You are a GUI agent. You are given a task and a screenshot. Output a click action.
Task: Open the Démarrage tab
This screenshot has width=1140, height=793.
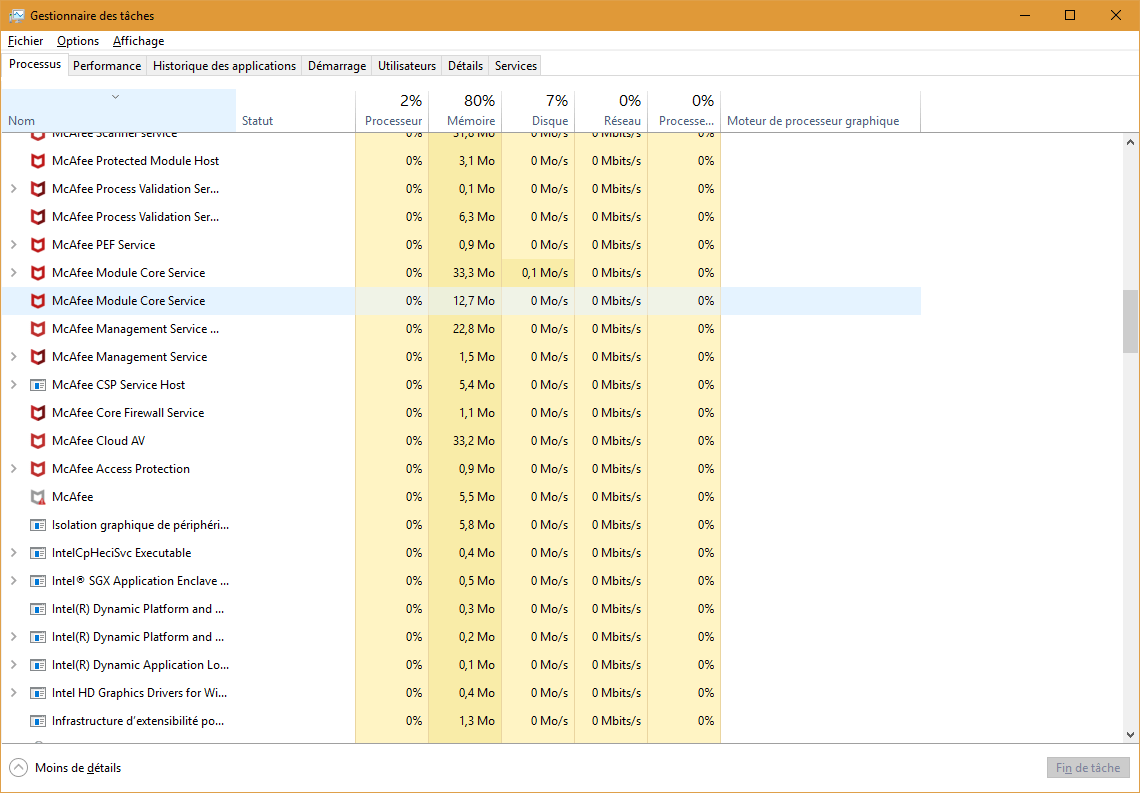pos(336,66)
